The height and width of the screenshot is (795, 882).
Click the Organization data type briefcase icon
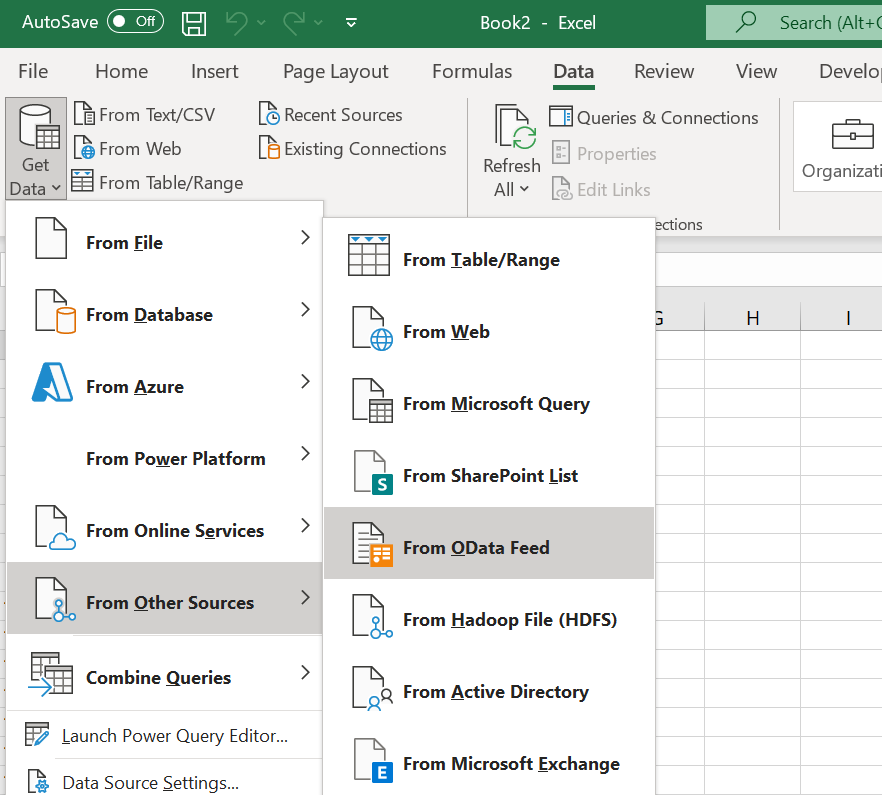[852, 134]
